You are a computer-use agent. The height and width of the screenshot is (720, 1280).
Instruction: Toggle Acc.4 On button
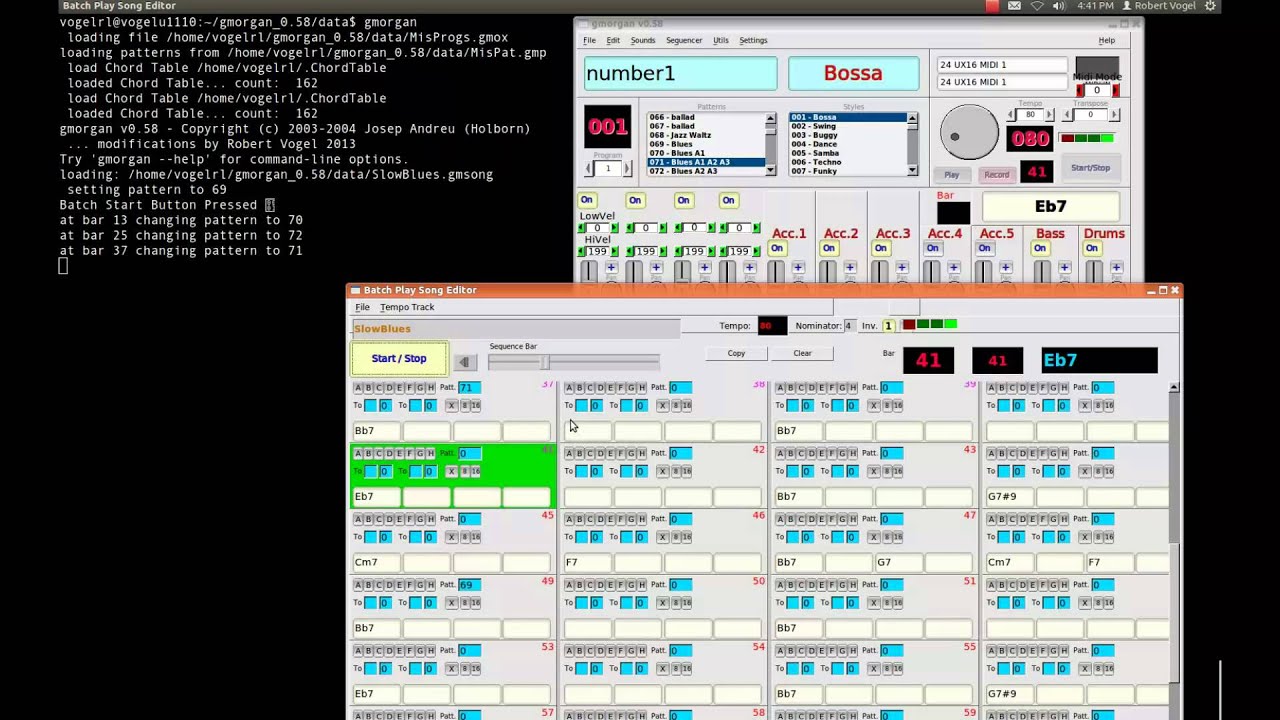coord(933,248)
